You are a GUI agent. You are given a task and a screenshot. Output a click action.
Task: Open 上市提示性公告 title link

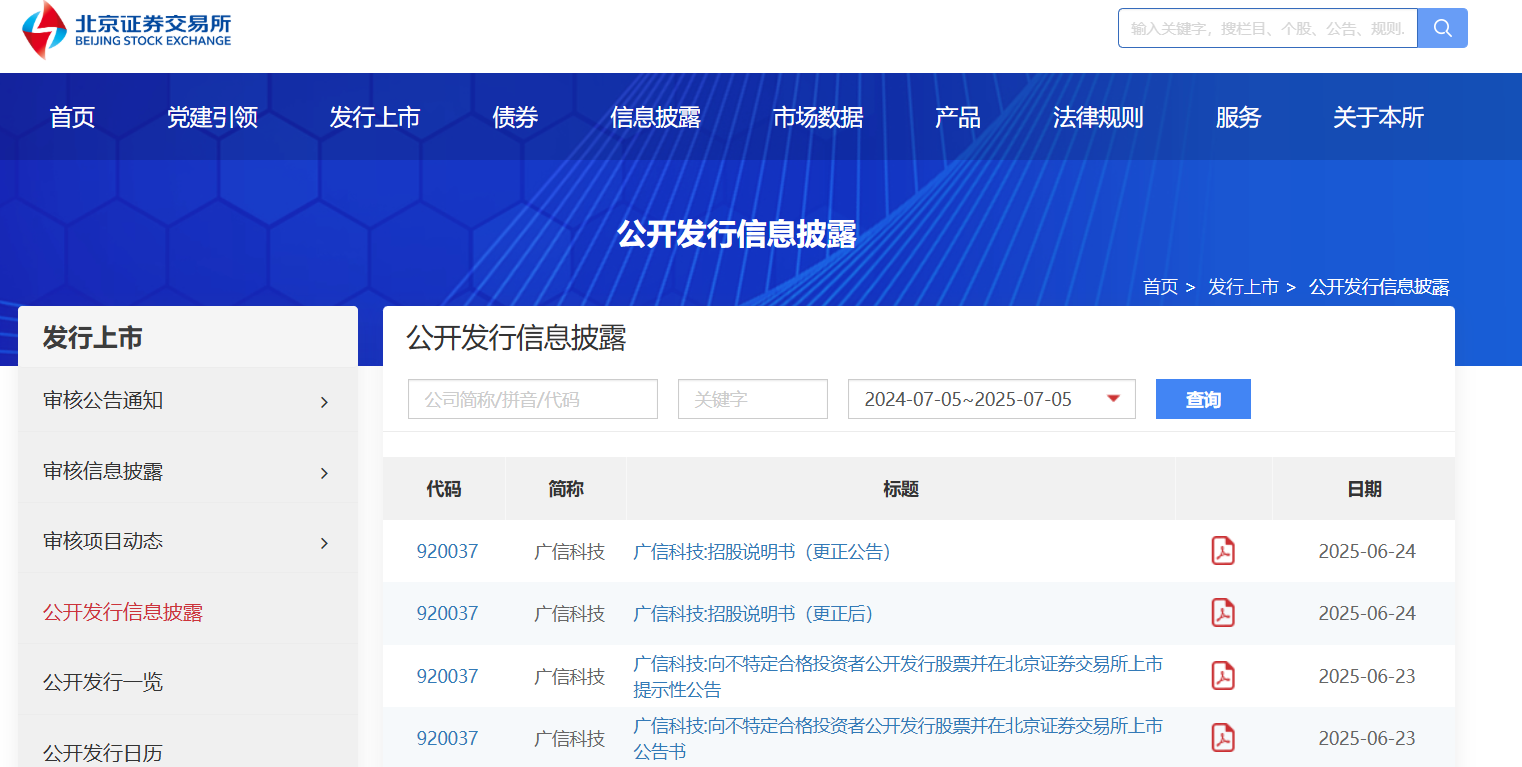coord(898,676)
